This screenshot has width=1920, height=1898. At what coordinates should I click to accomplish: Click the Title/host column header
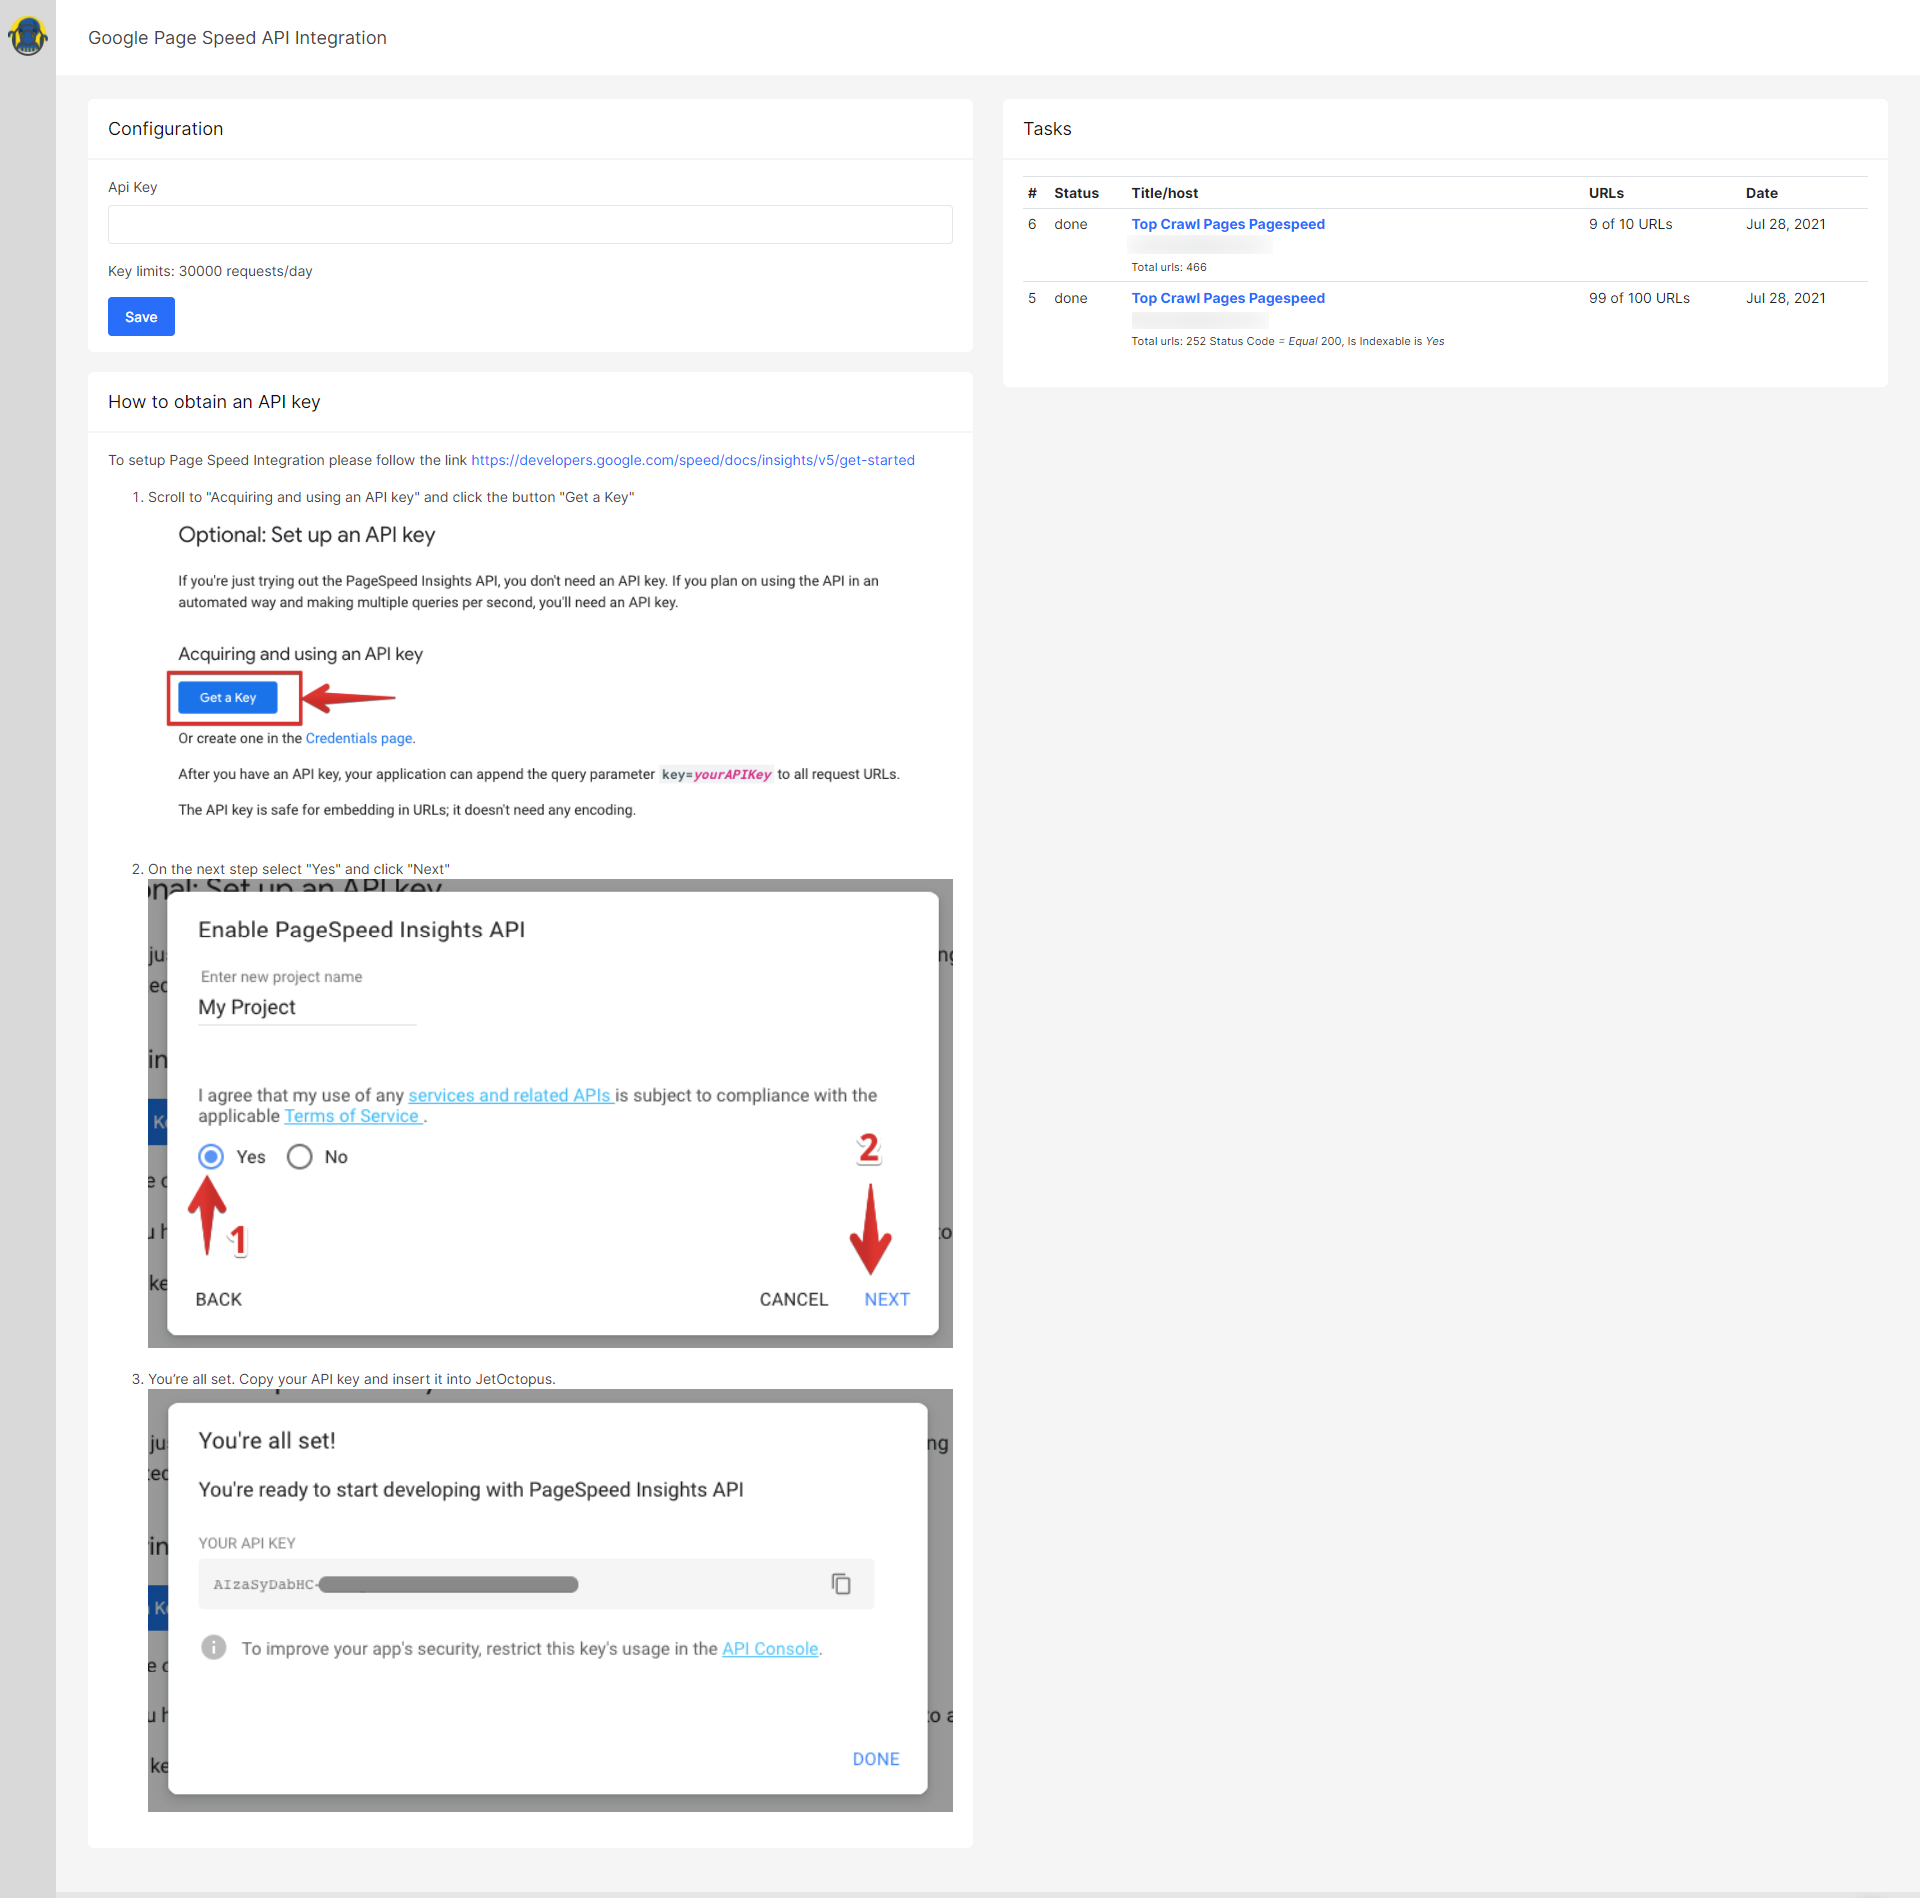[x=1165, y=193]
